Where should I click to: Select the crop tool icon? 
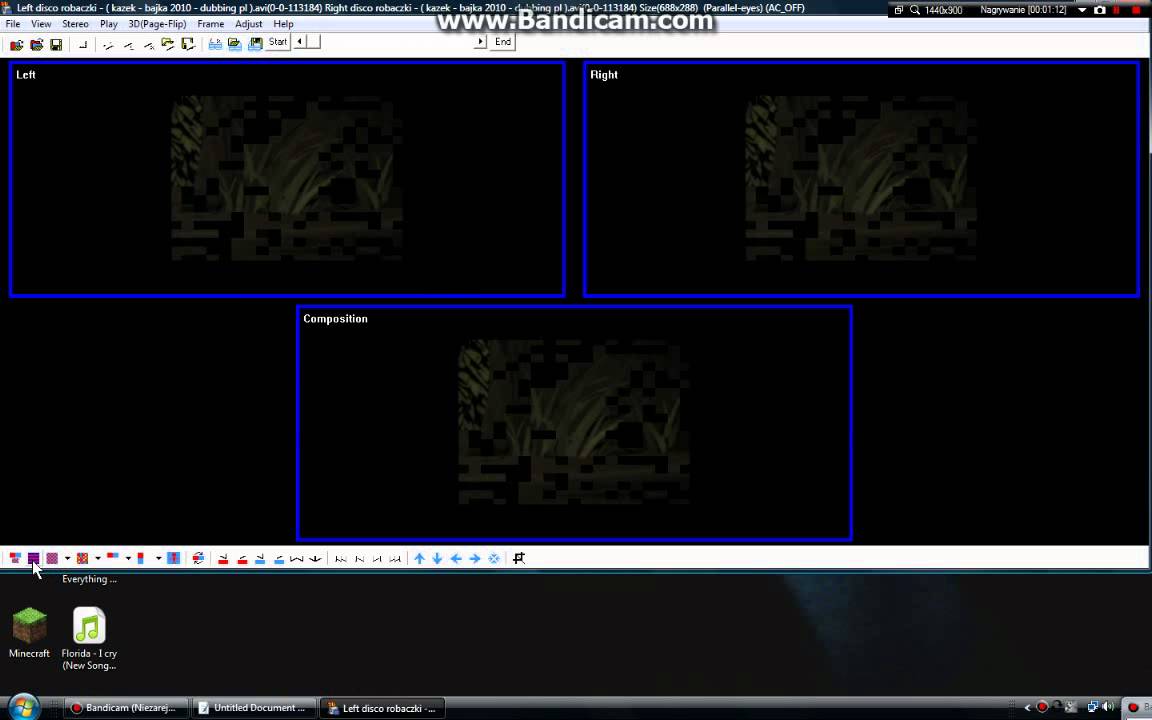pos(519,558)
